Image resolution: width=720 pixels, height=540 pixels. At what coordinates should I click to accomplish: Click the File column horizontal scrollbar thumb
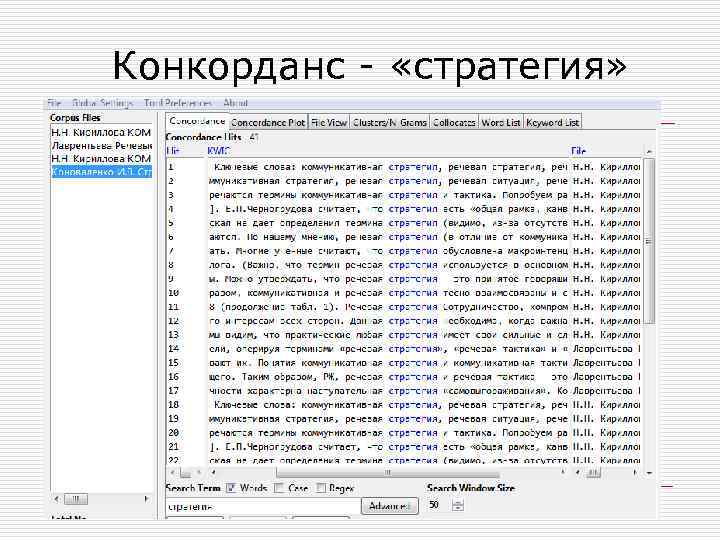pyautogui.click(x=594, y=472)
